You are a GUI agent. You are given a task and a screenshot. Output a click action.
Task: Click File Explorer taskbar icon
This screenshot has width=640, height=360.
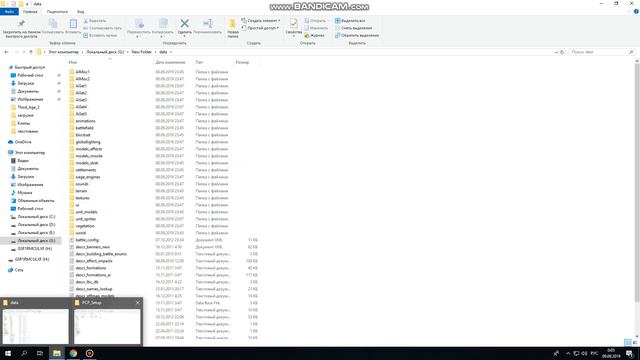57,353
